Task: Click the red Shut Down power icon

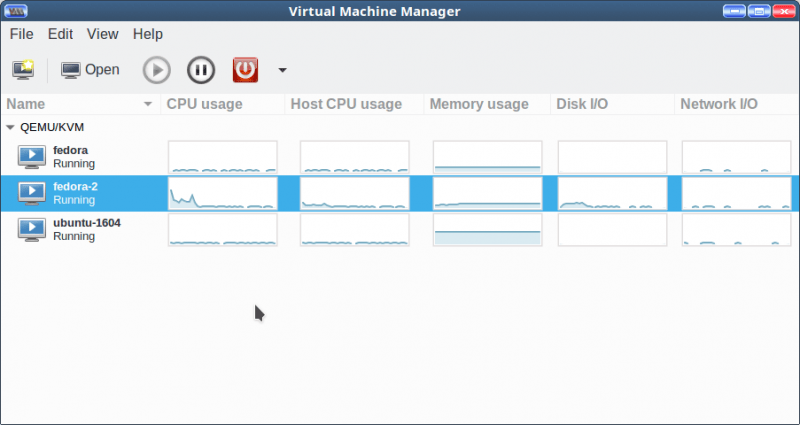Action: point(245,70)
